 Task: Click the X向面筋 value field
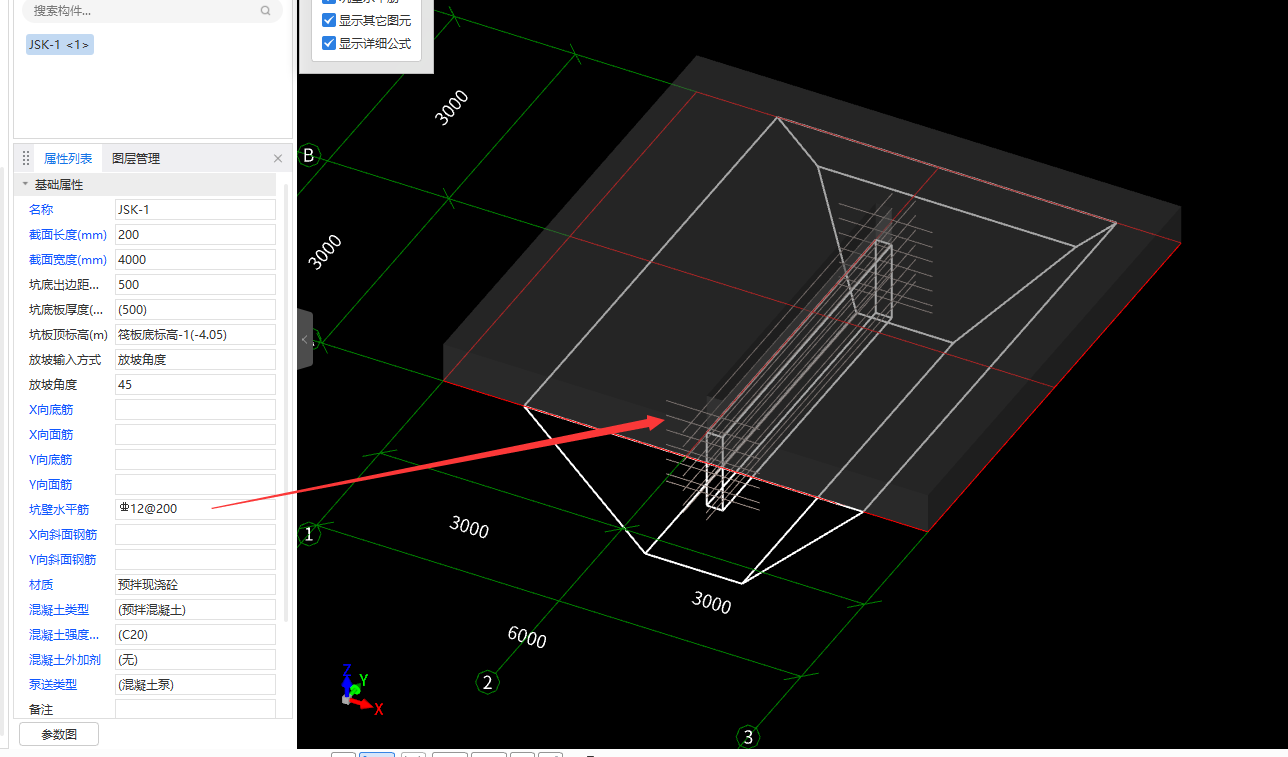click(195, 434)
